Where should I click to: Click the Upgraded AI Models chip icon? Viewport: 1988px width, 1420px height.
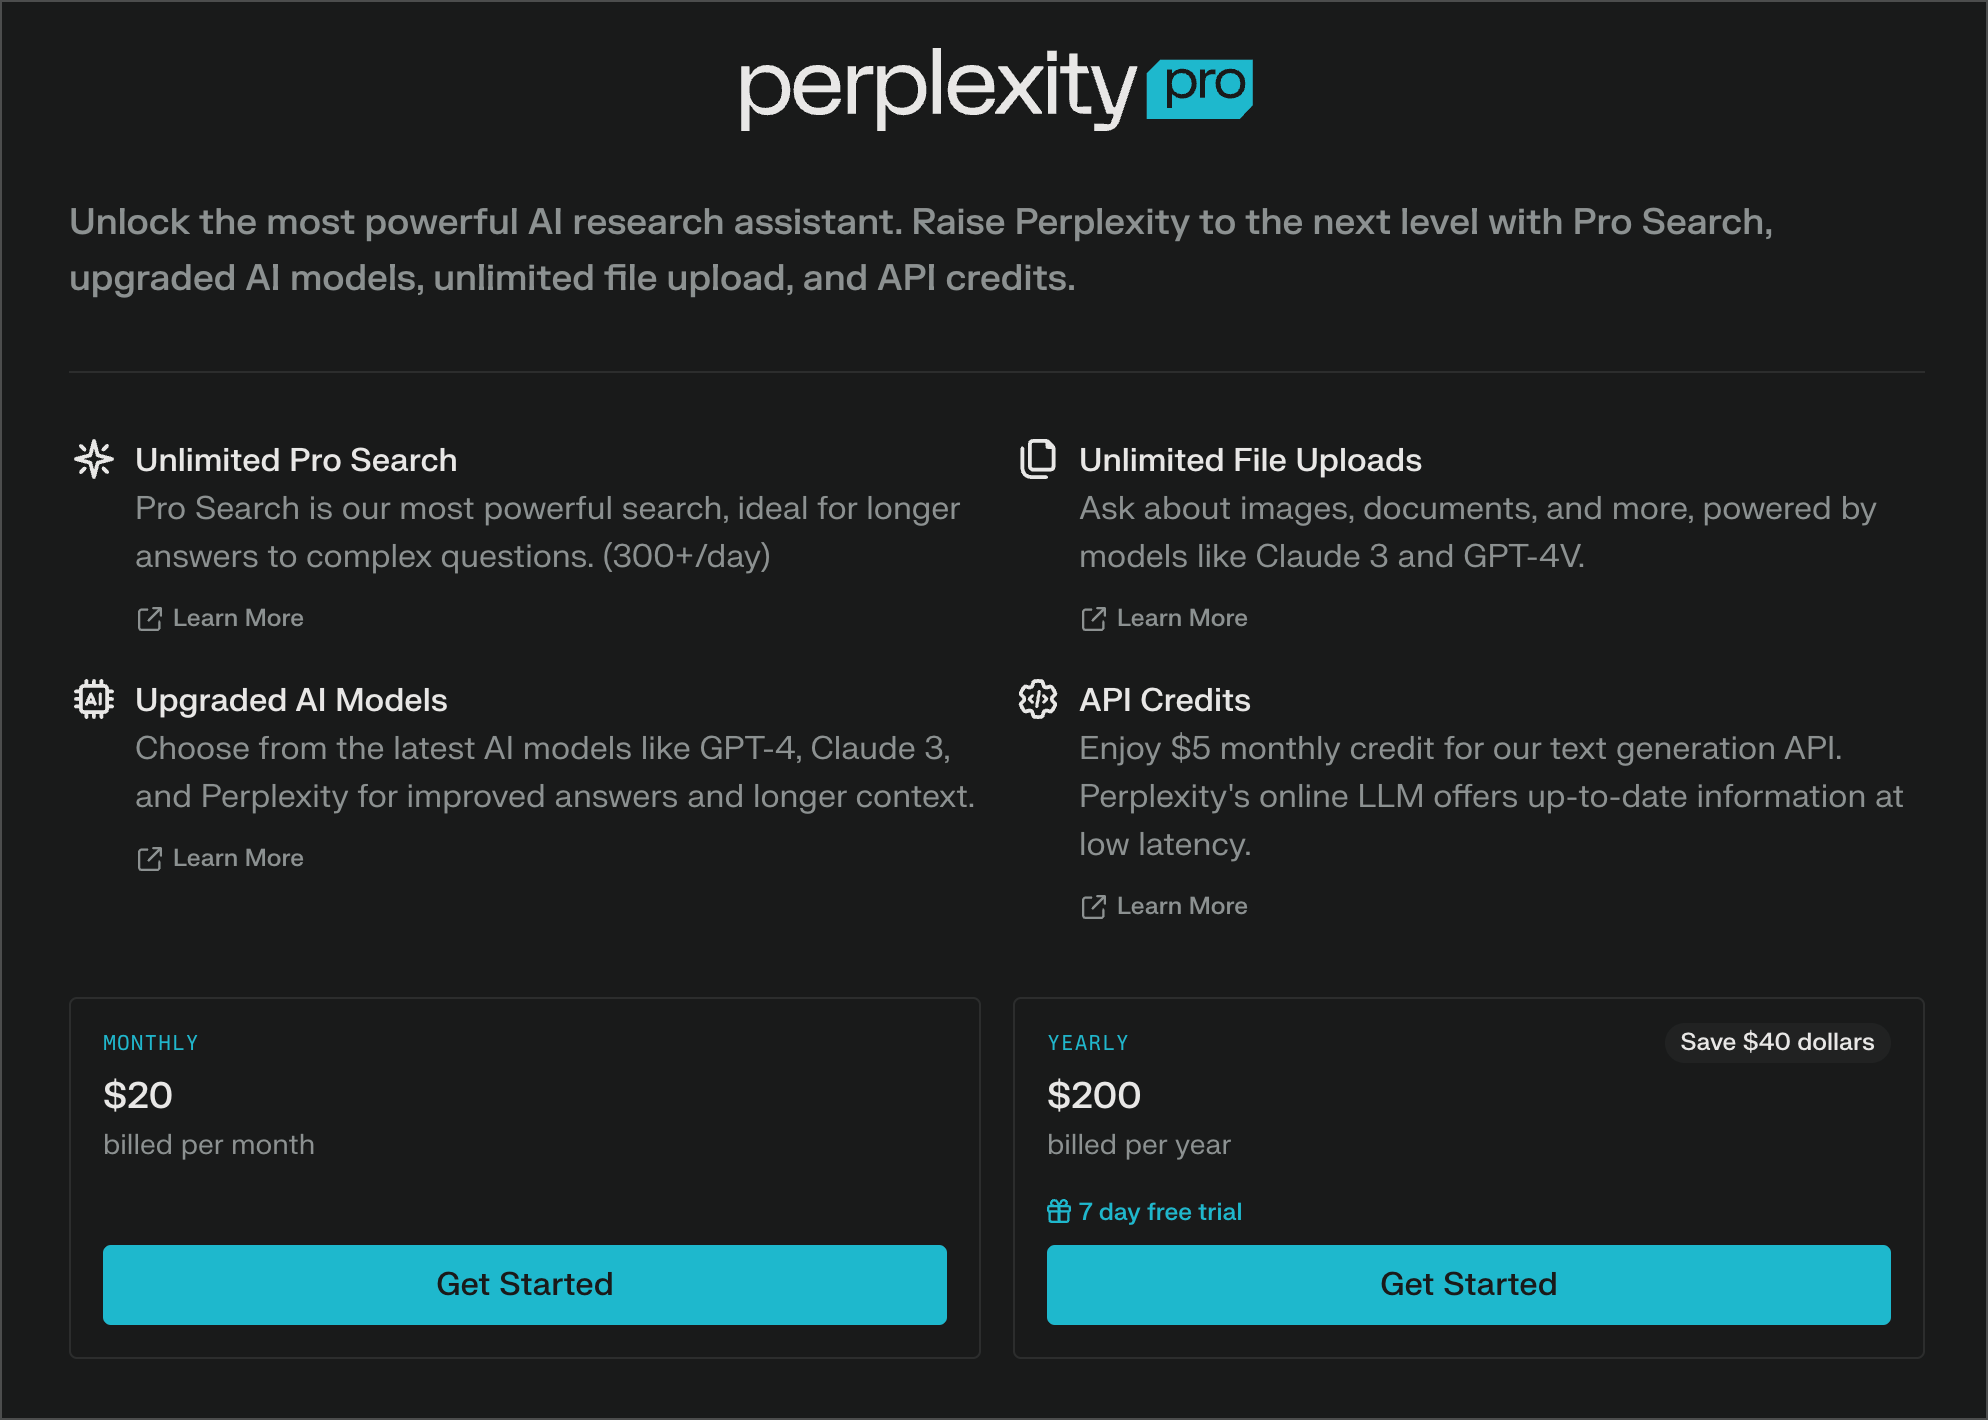click(94, 699)
